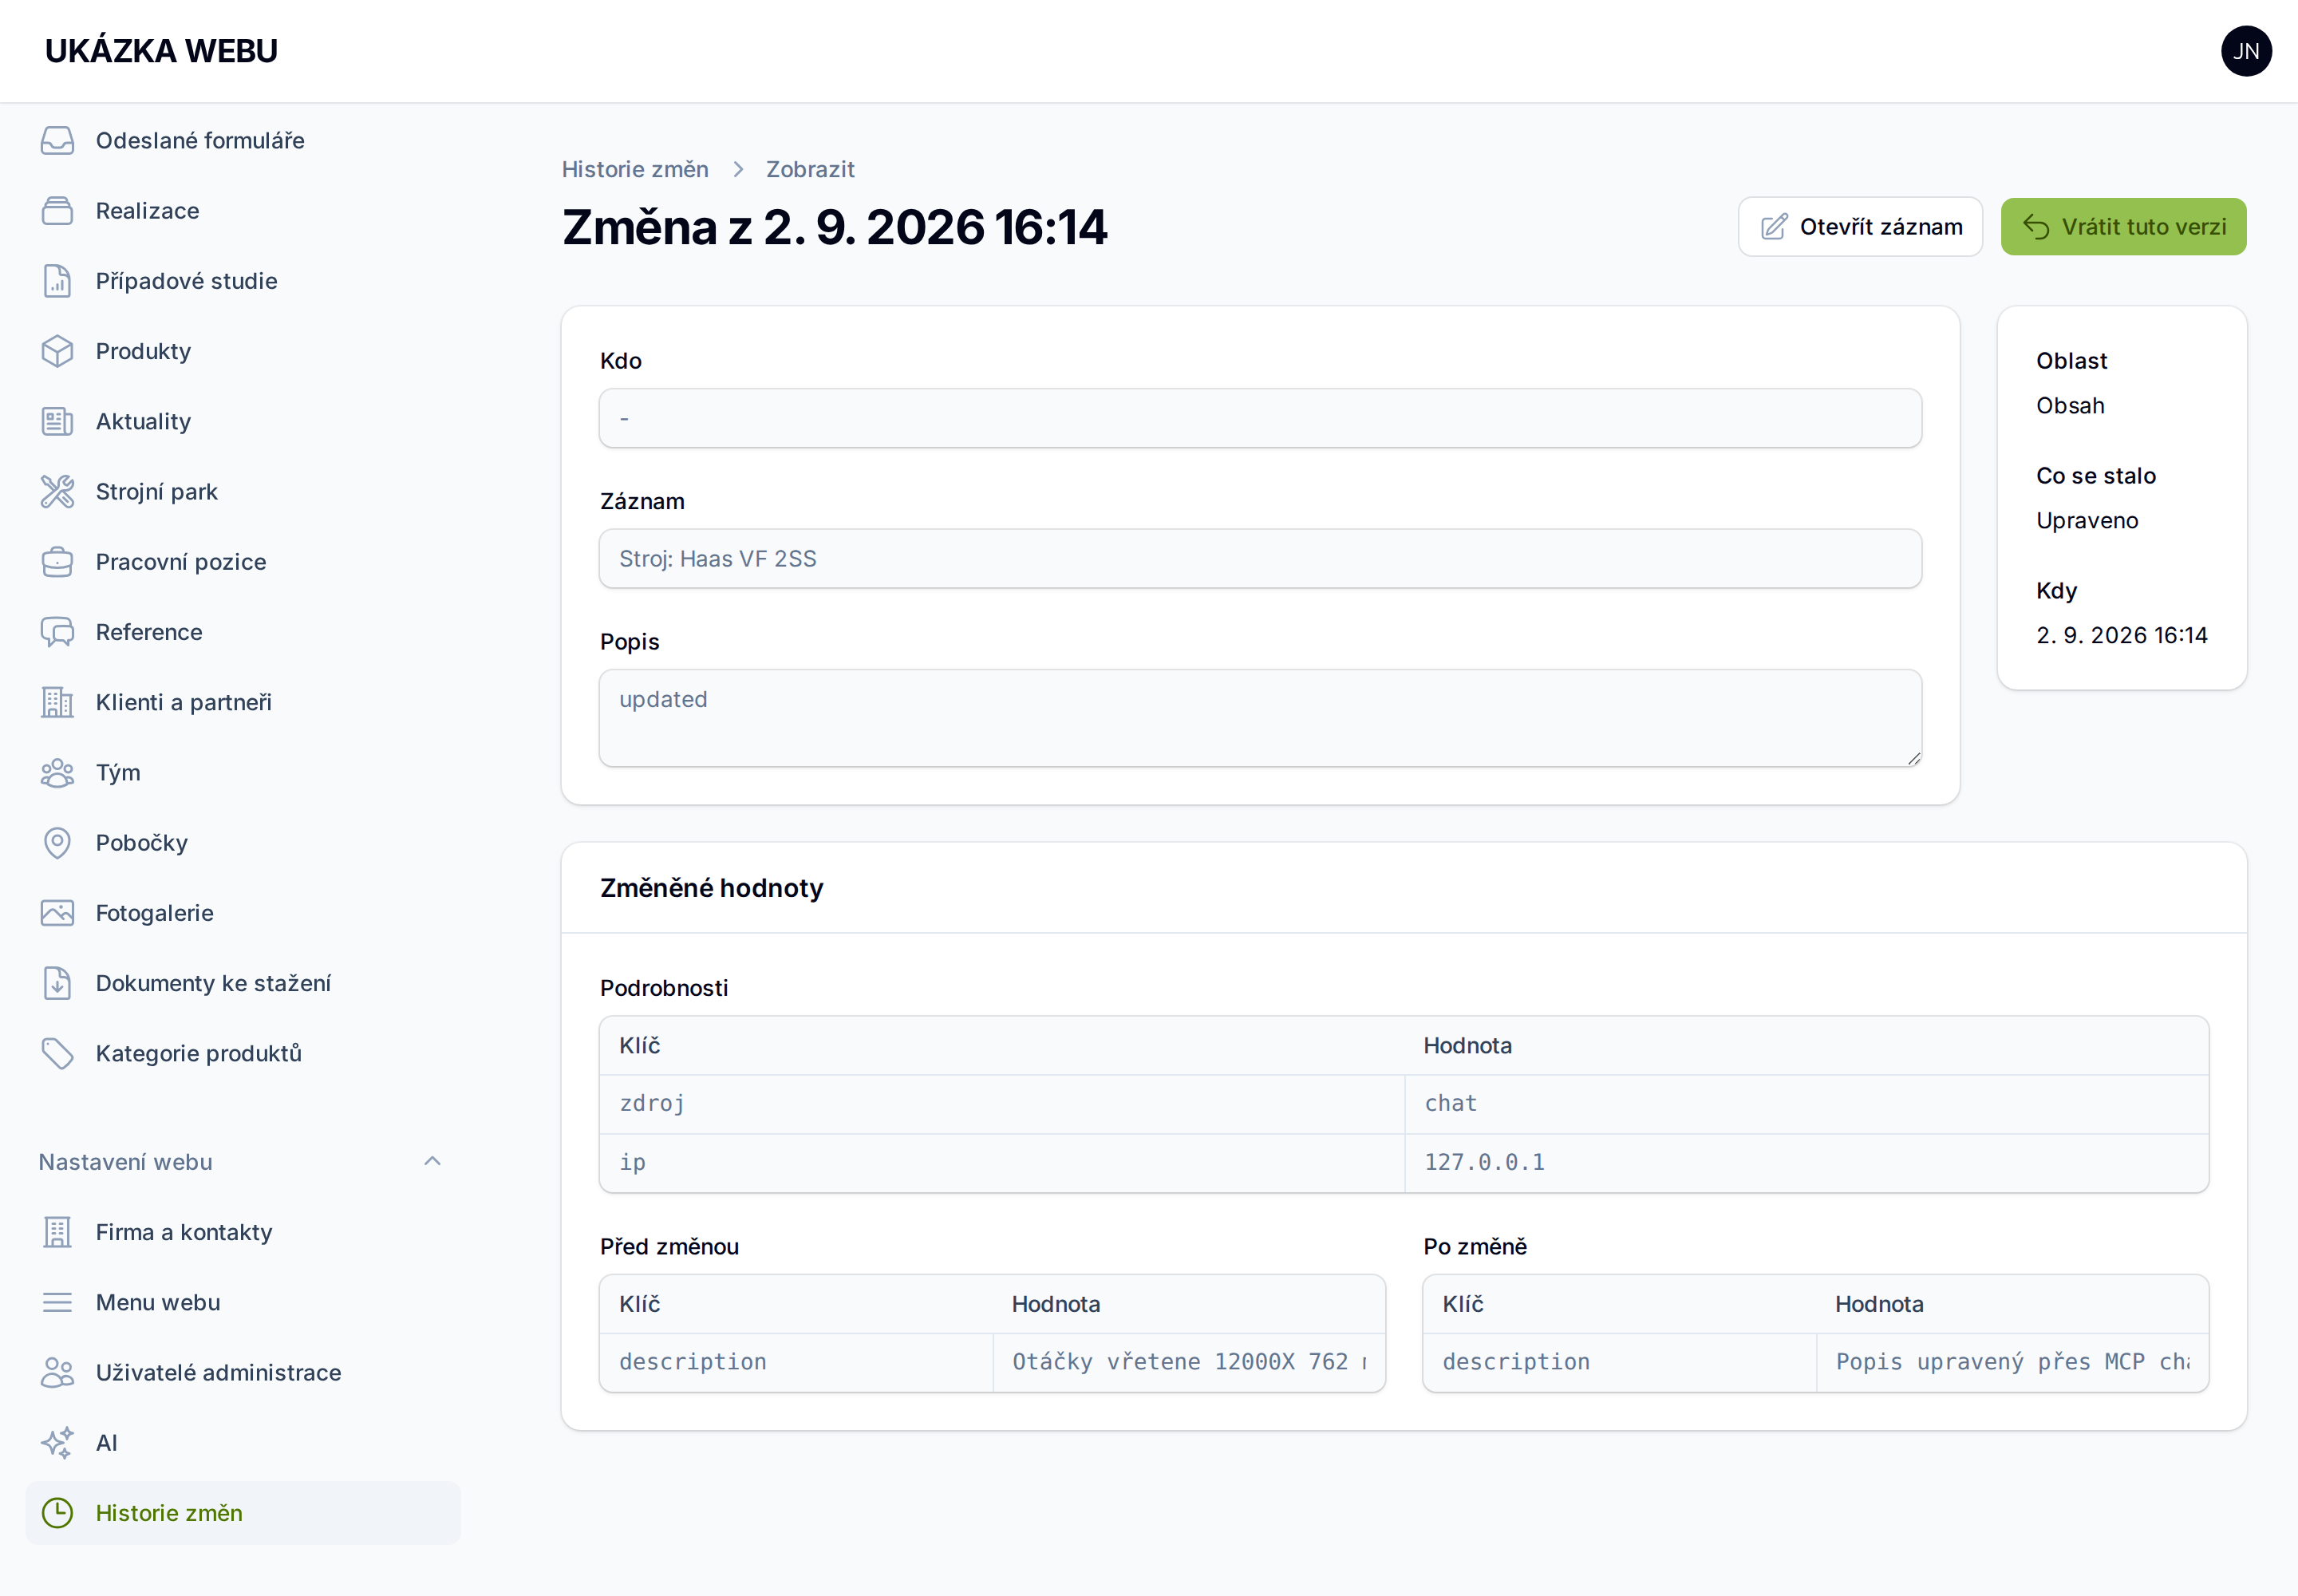The height and width of the screenshot is (1596, 2298).
Task: Click the 'Upraveno' value under Co se stalo
Action: (2087, 521)
